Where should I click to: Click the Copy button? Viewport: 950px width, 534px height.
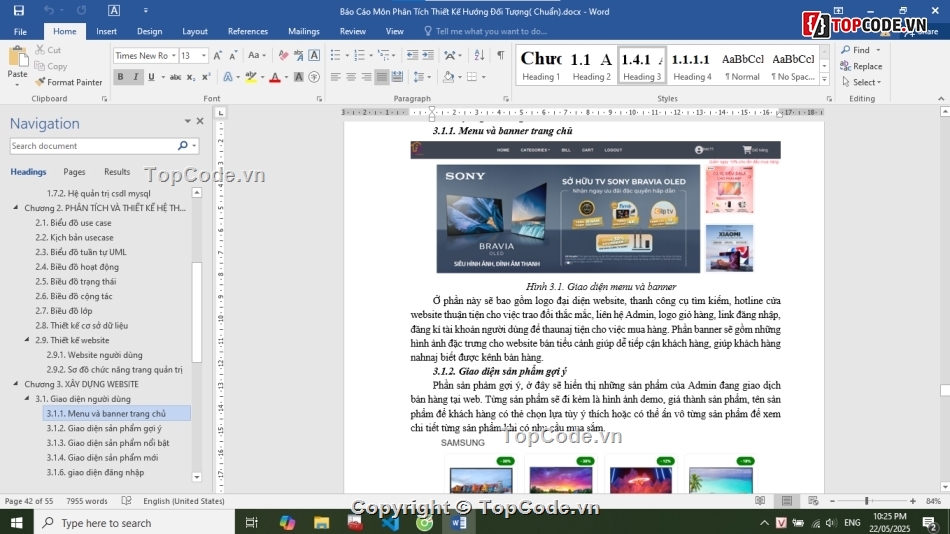point(51,66)
